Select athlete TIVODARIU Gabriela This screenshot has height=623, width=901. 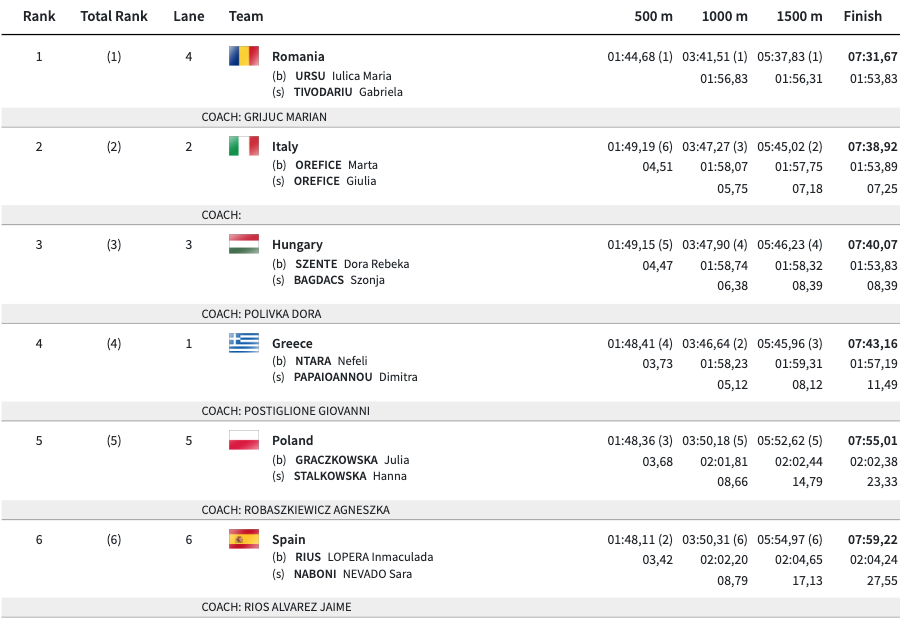(x=348, y=92)
